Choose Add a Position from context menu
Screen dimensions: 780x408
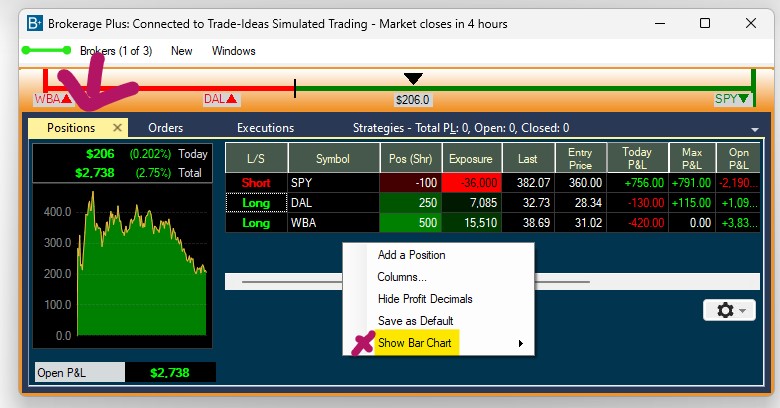(x=411, y=255)
